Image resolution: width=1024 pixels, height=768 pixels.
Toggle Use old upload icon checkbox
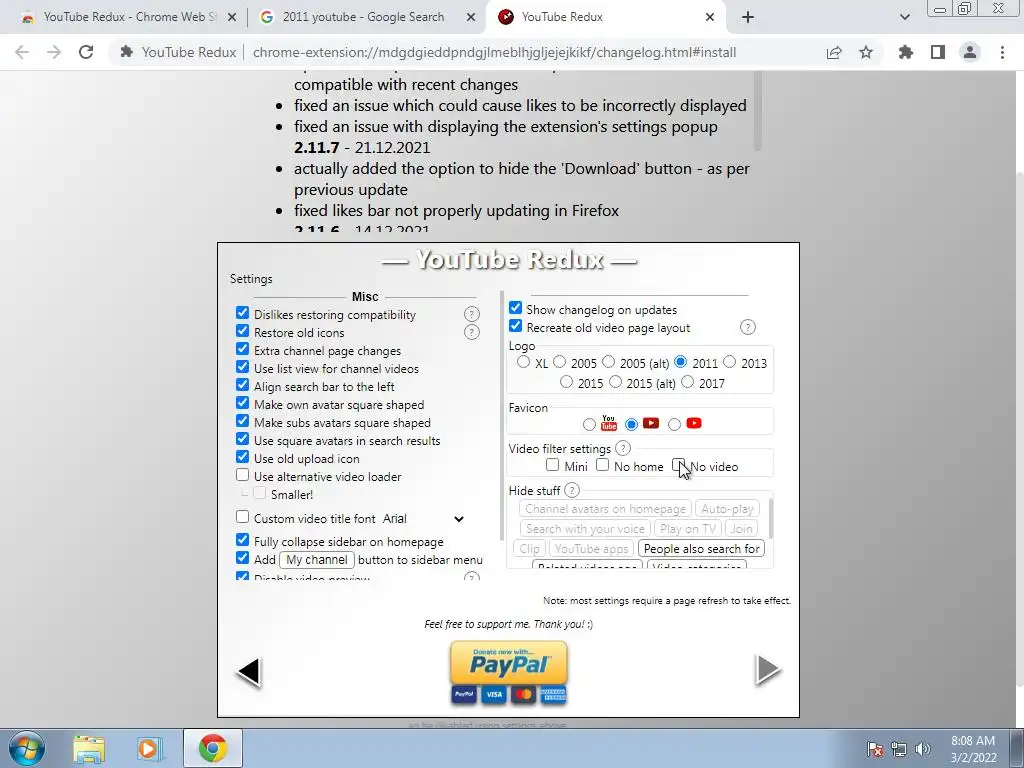pyautogui.click(x=242, y=457)
